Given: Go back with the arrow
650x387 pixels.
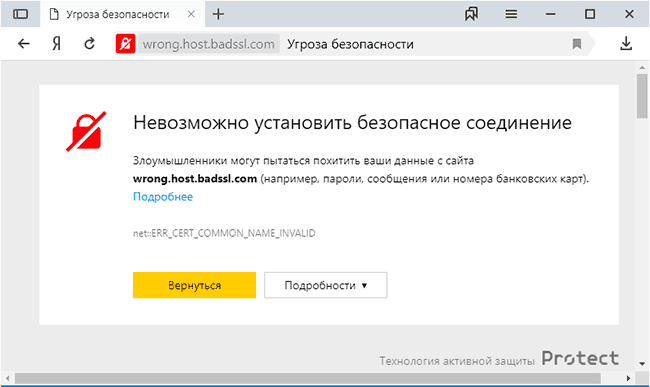Looking at the screenshot, I should tap(24, 44).
